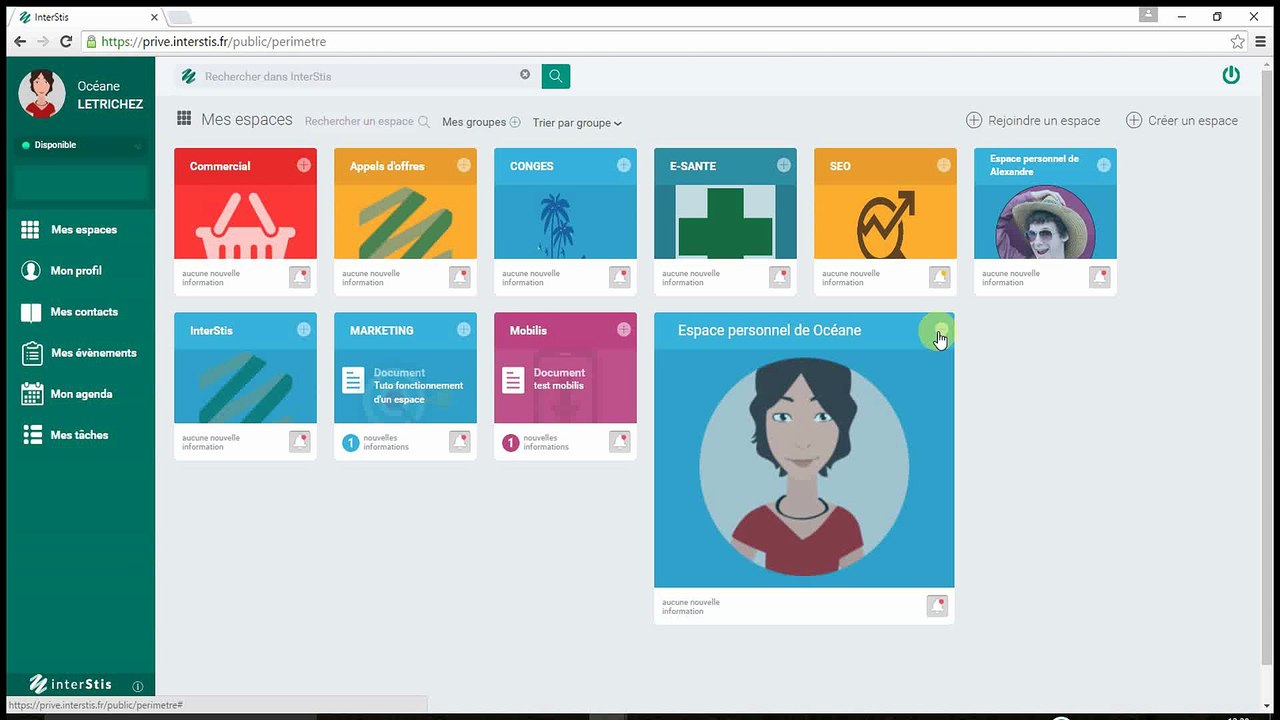
Task: Open the Commercial basket thumbnail
Action: point(245,221)
